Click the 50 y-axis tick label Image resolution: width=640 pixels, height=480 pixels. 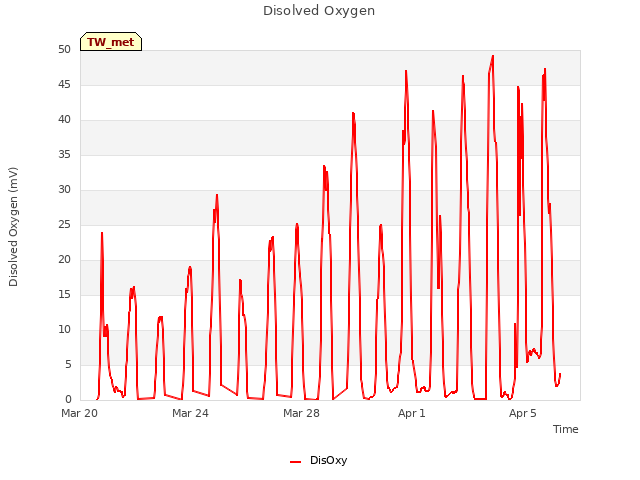click(64, 49)
